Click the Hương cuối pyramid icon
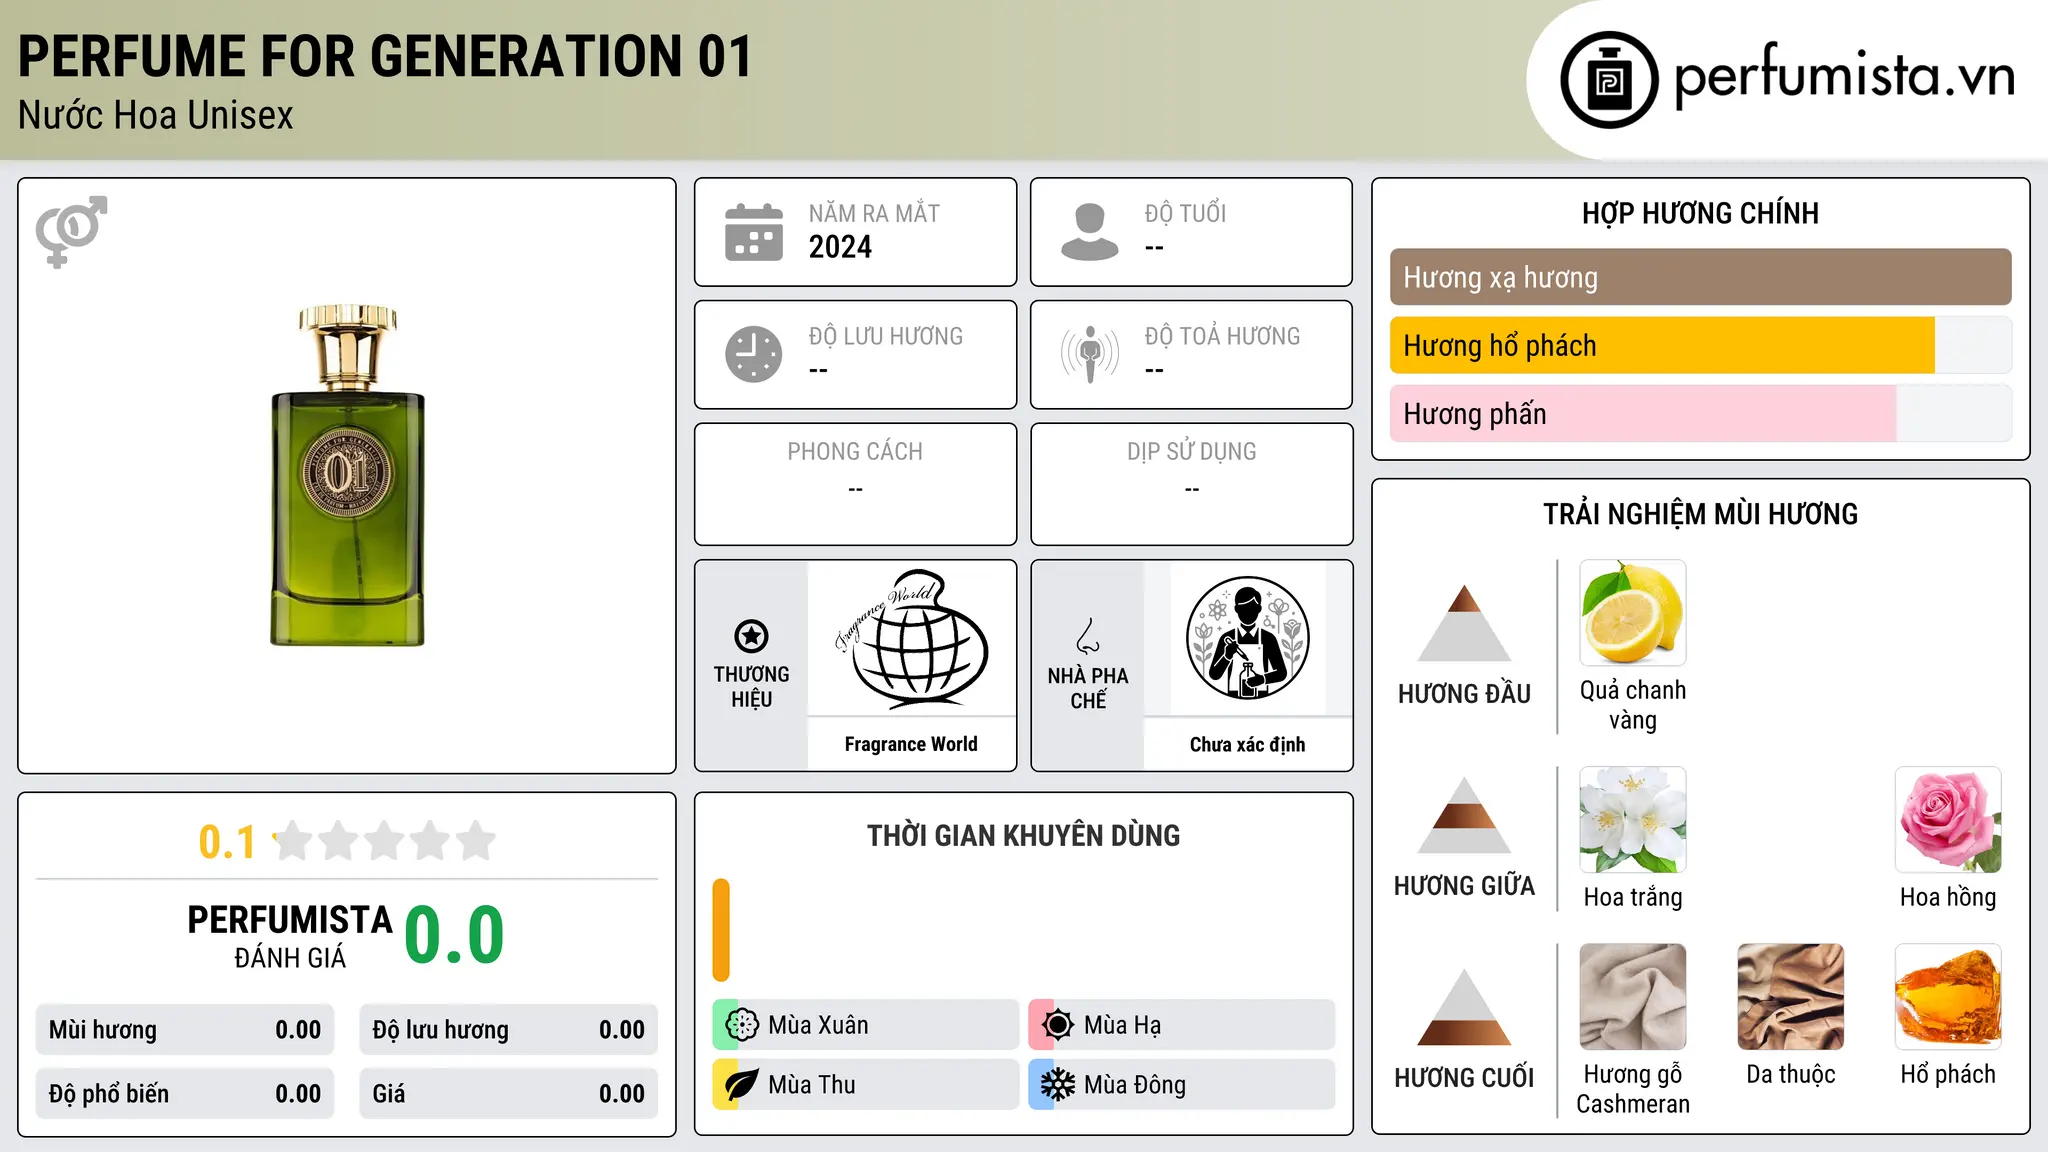 coord(1464,1007)
